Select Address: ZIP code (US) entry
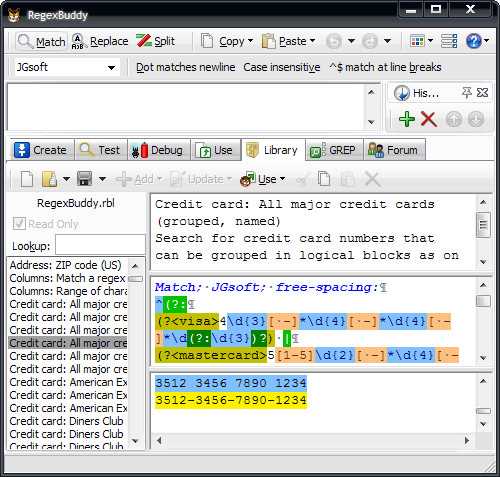 click(x=68, y=265)
